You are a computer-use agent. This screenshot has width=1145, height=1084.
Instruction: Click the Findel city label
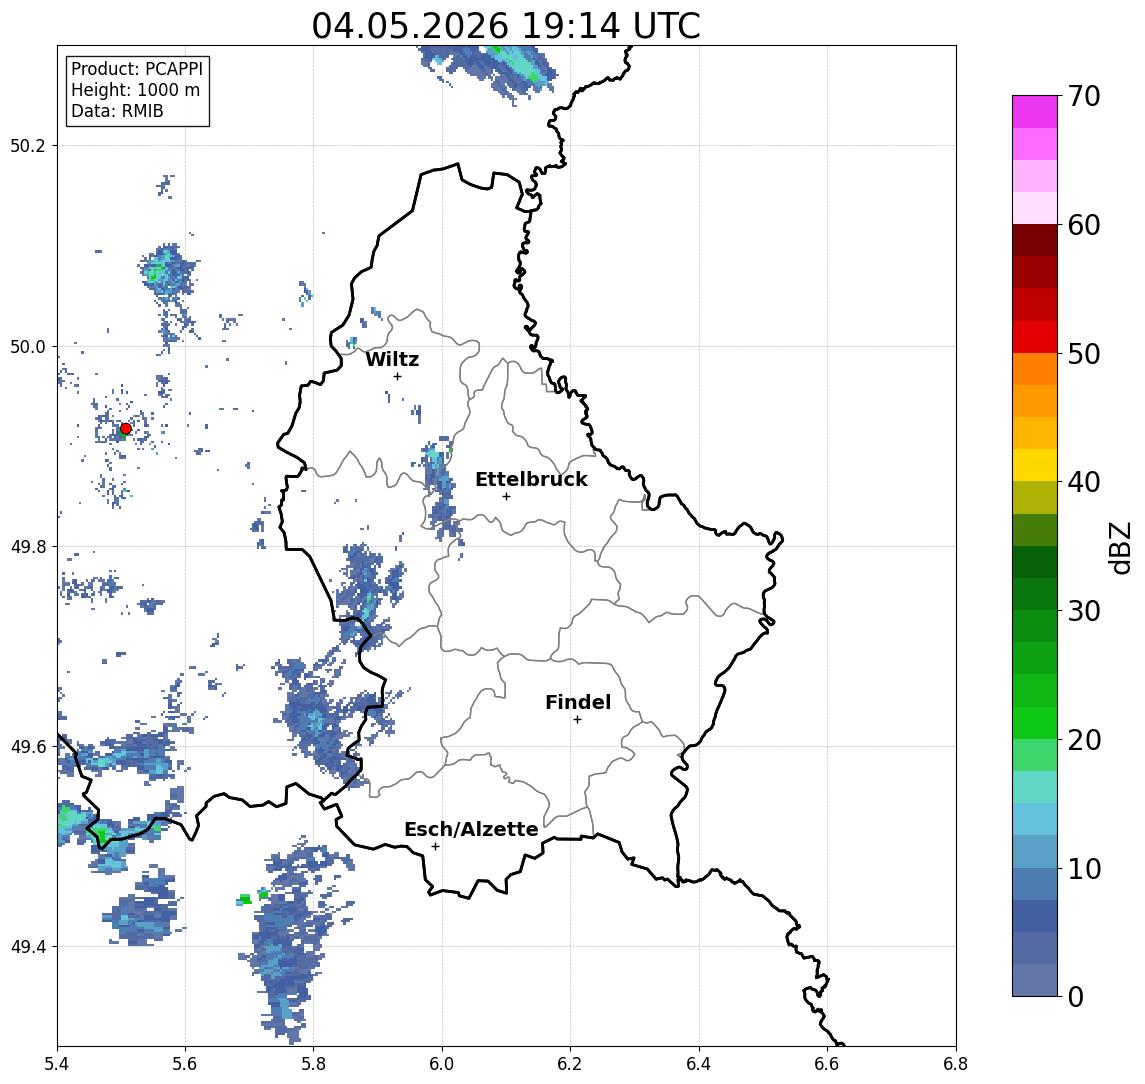coord(578,702)
